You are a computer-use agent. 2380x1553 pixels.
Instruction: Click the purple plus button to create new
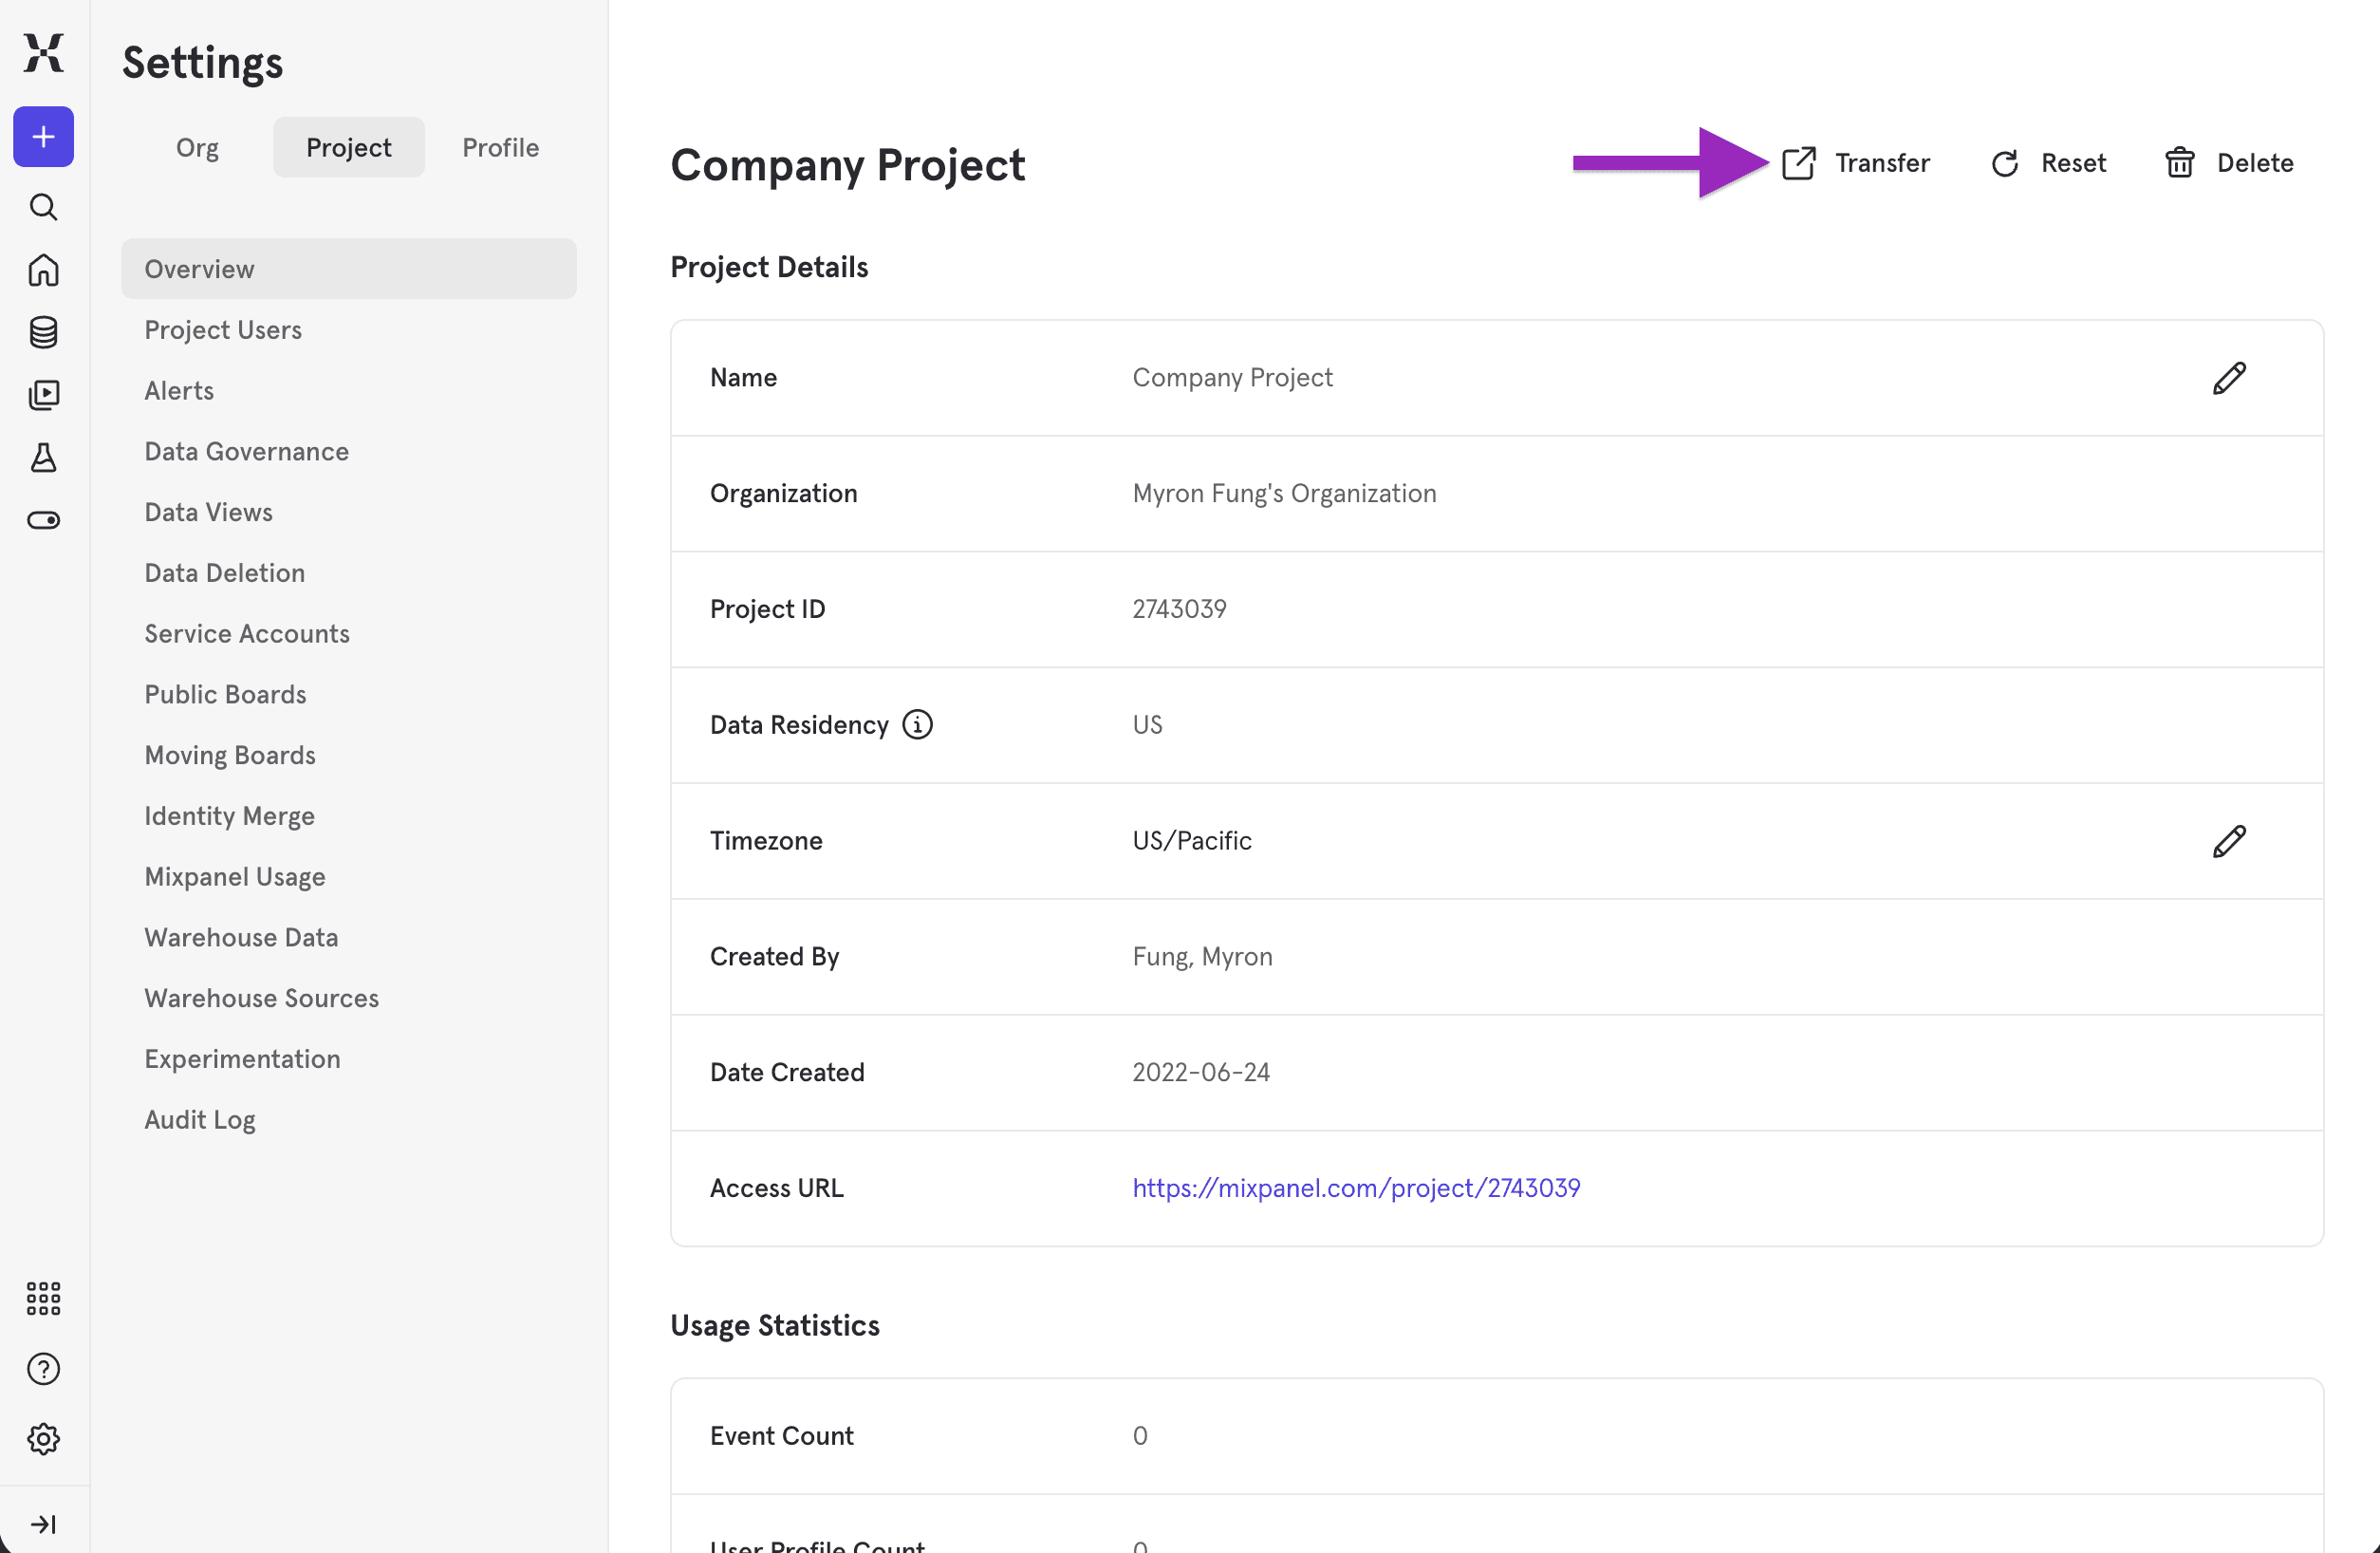point(43,137)
